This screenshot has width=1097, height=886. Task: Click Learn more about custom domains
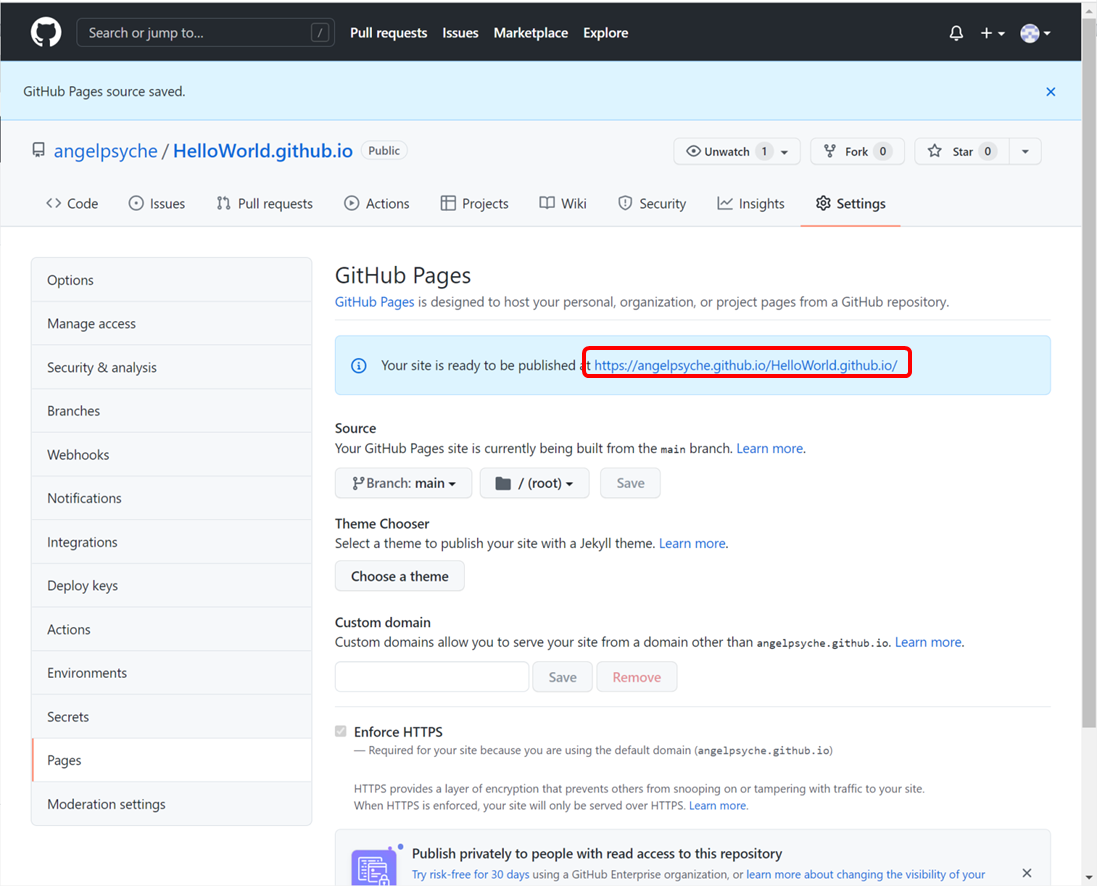928,642
